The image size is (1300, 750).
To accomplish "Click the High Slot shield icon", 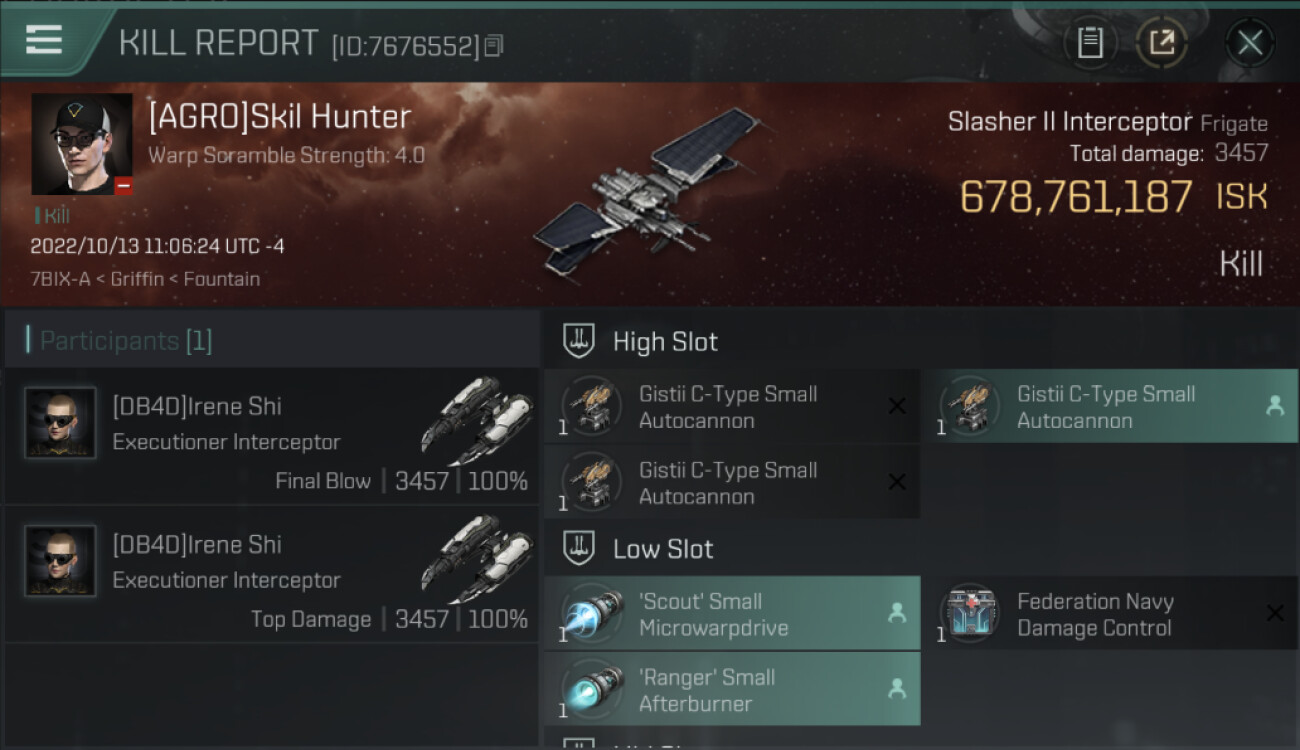I will point(580,341).
